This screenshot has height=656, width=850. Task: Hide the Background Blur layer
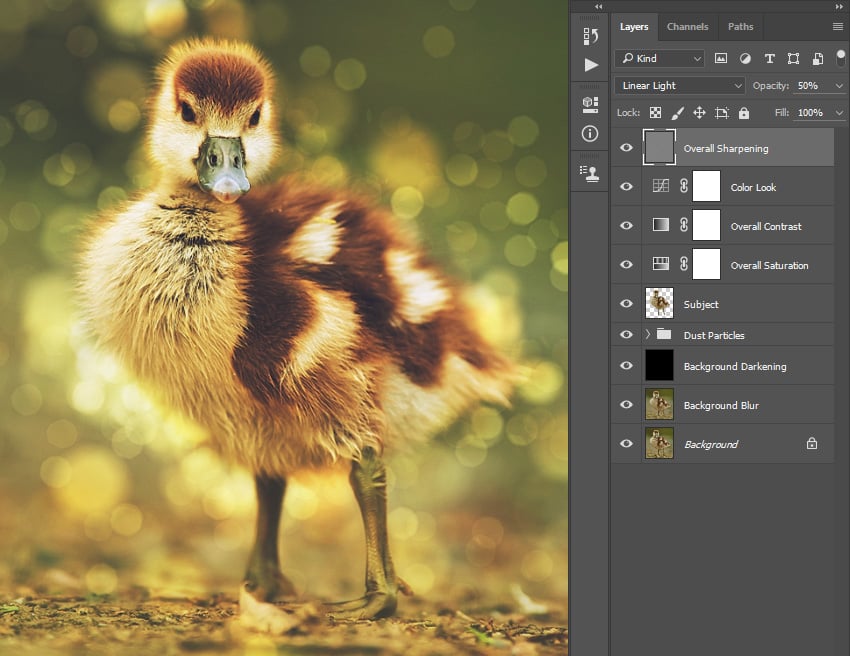(626, 404)
